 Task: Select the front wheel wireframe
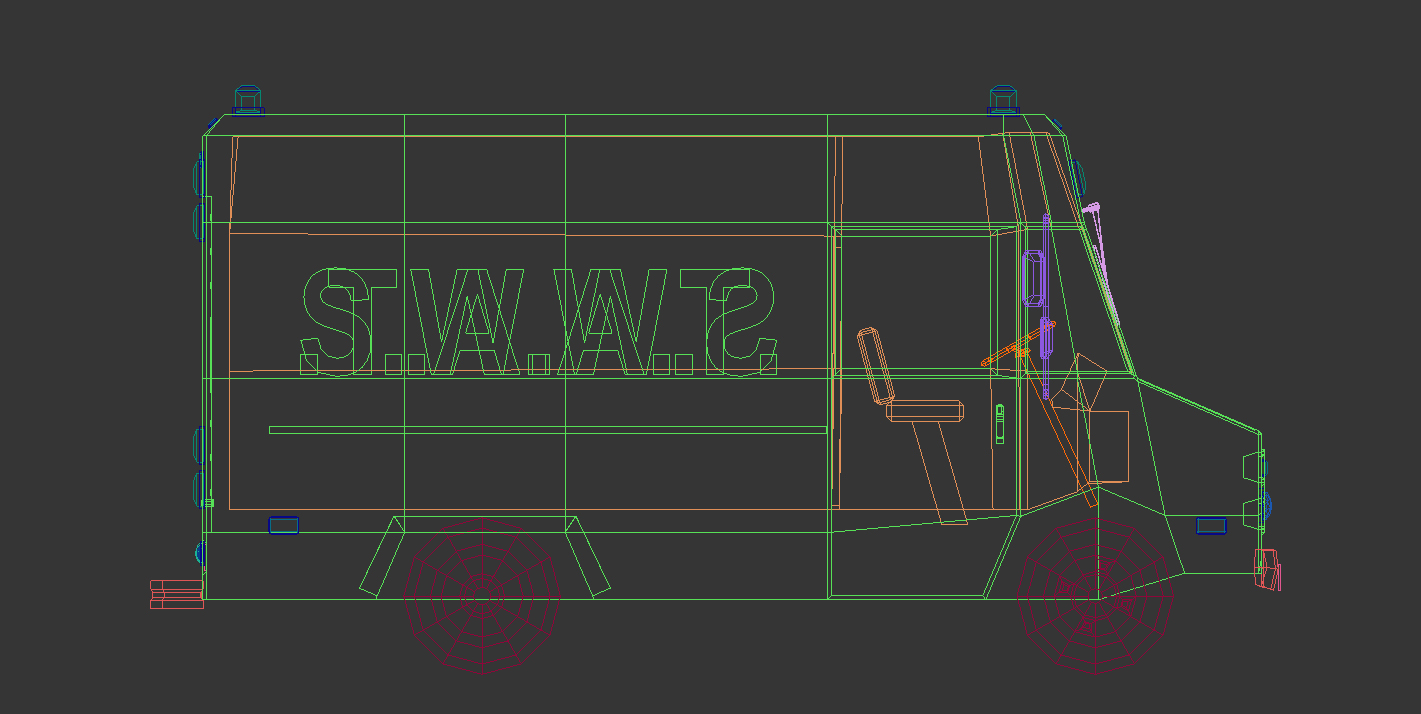(x=1095, y=597)
